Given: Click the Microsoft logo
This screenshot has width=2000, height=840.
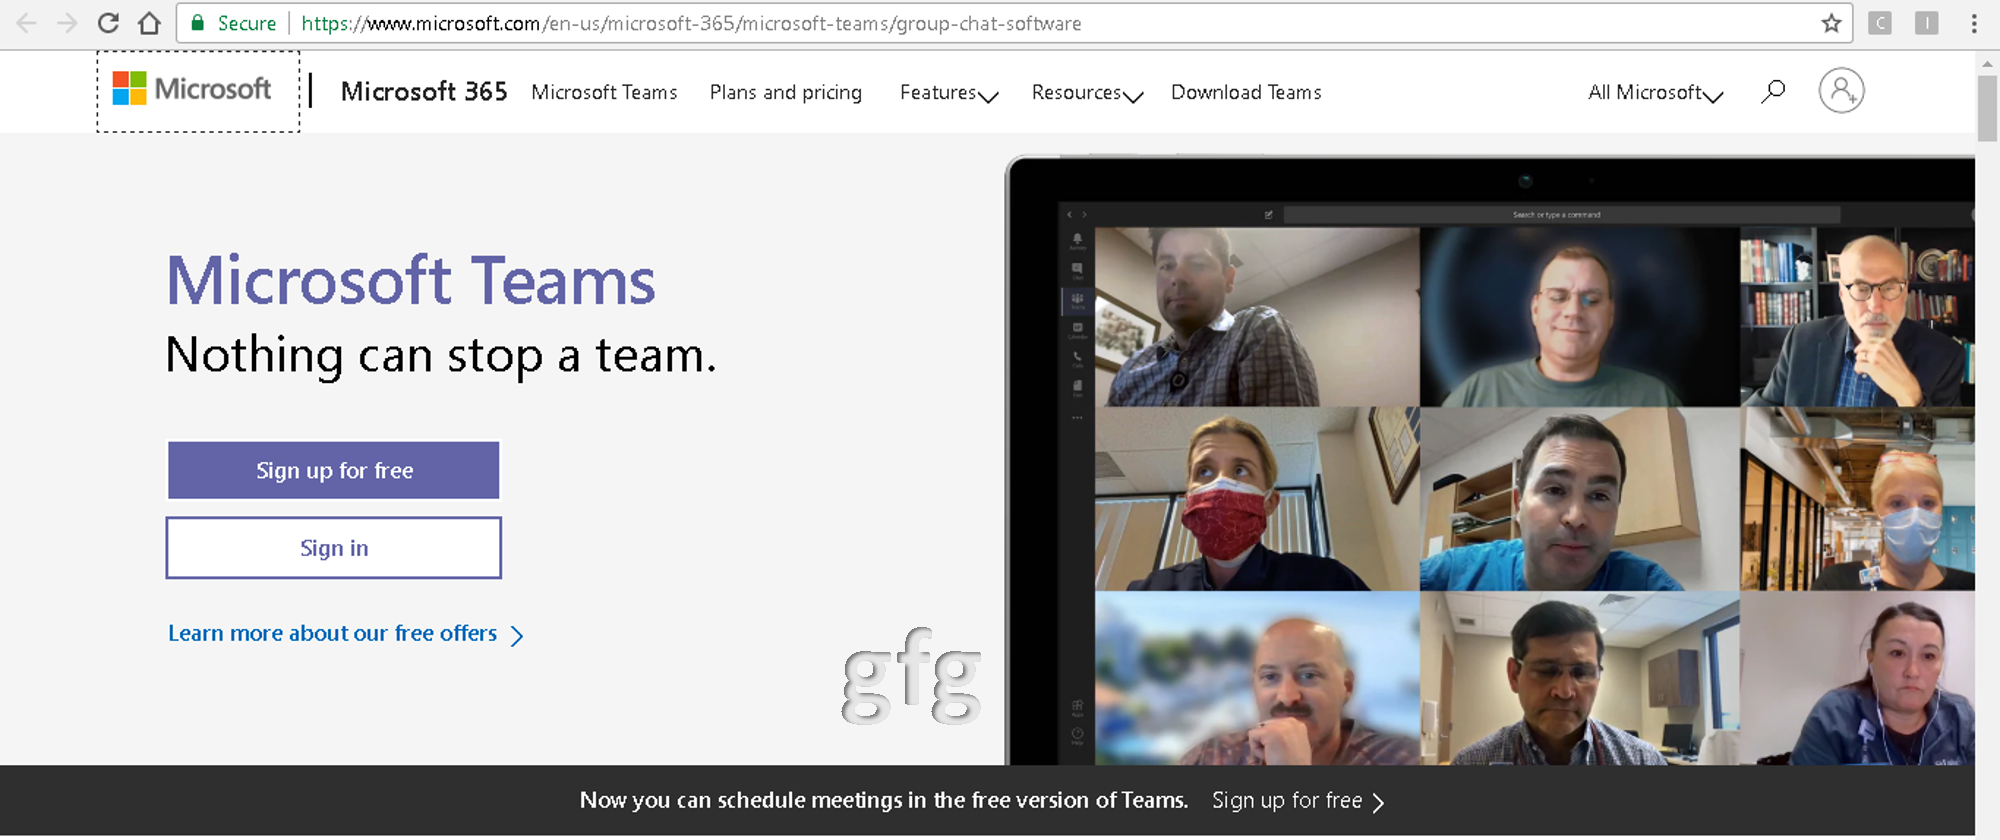Looking at the screenshot, I should 192,90.
